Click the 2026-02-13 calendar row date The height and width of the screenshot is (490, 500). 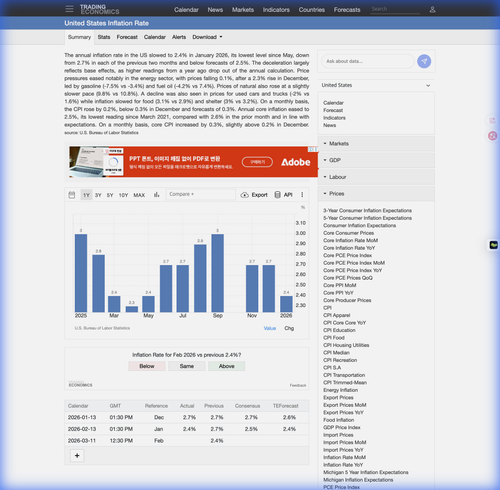tap(82, 429)
